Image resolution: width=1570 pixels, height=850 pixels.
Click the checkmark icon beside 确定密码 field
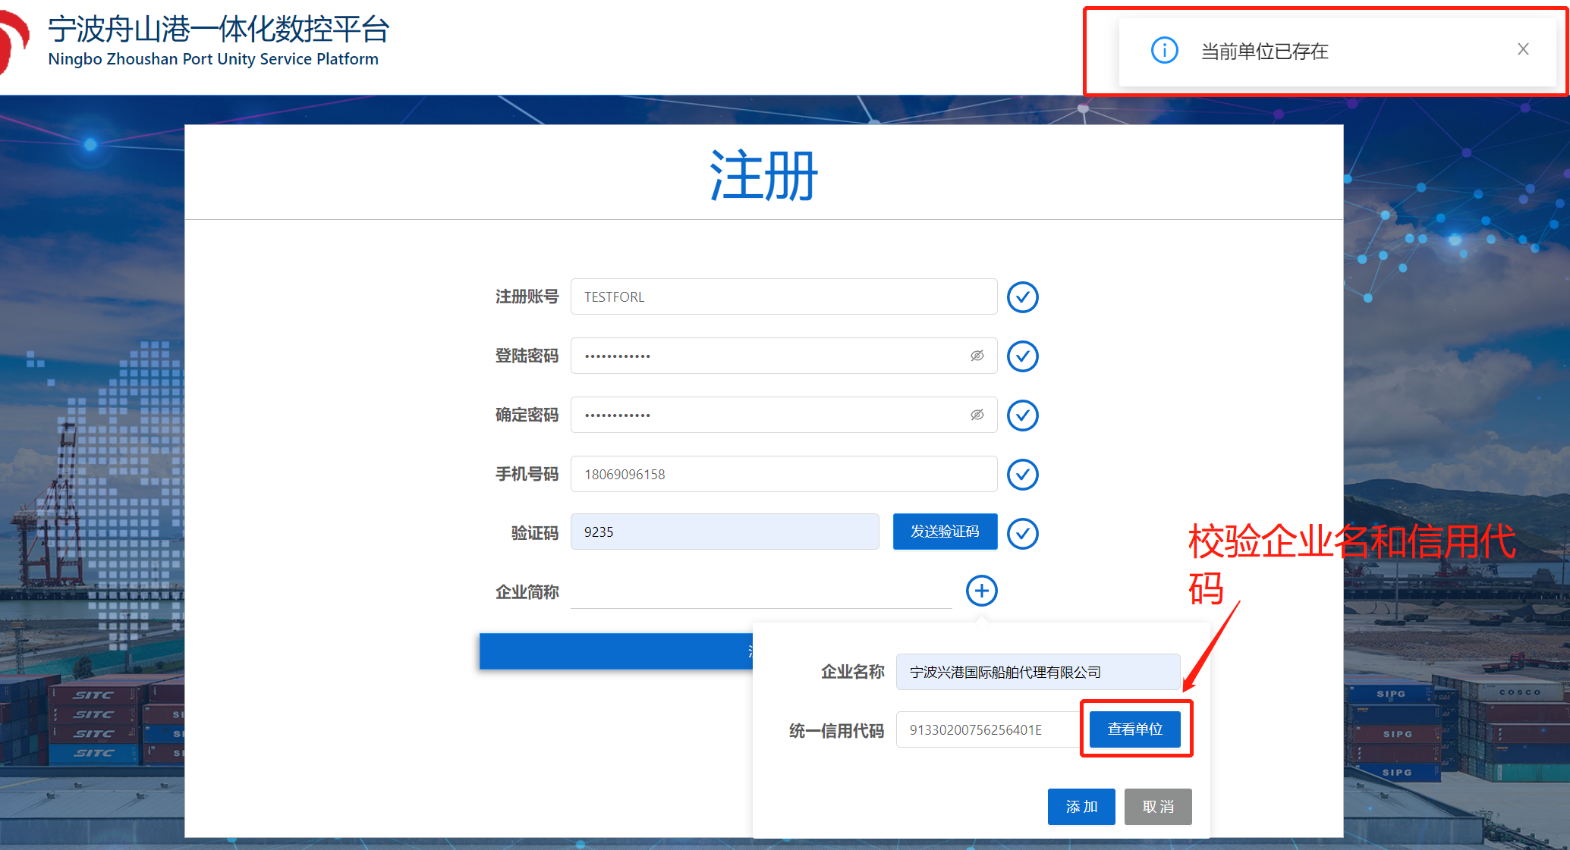(1022, 415)
